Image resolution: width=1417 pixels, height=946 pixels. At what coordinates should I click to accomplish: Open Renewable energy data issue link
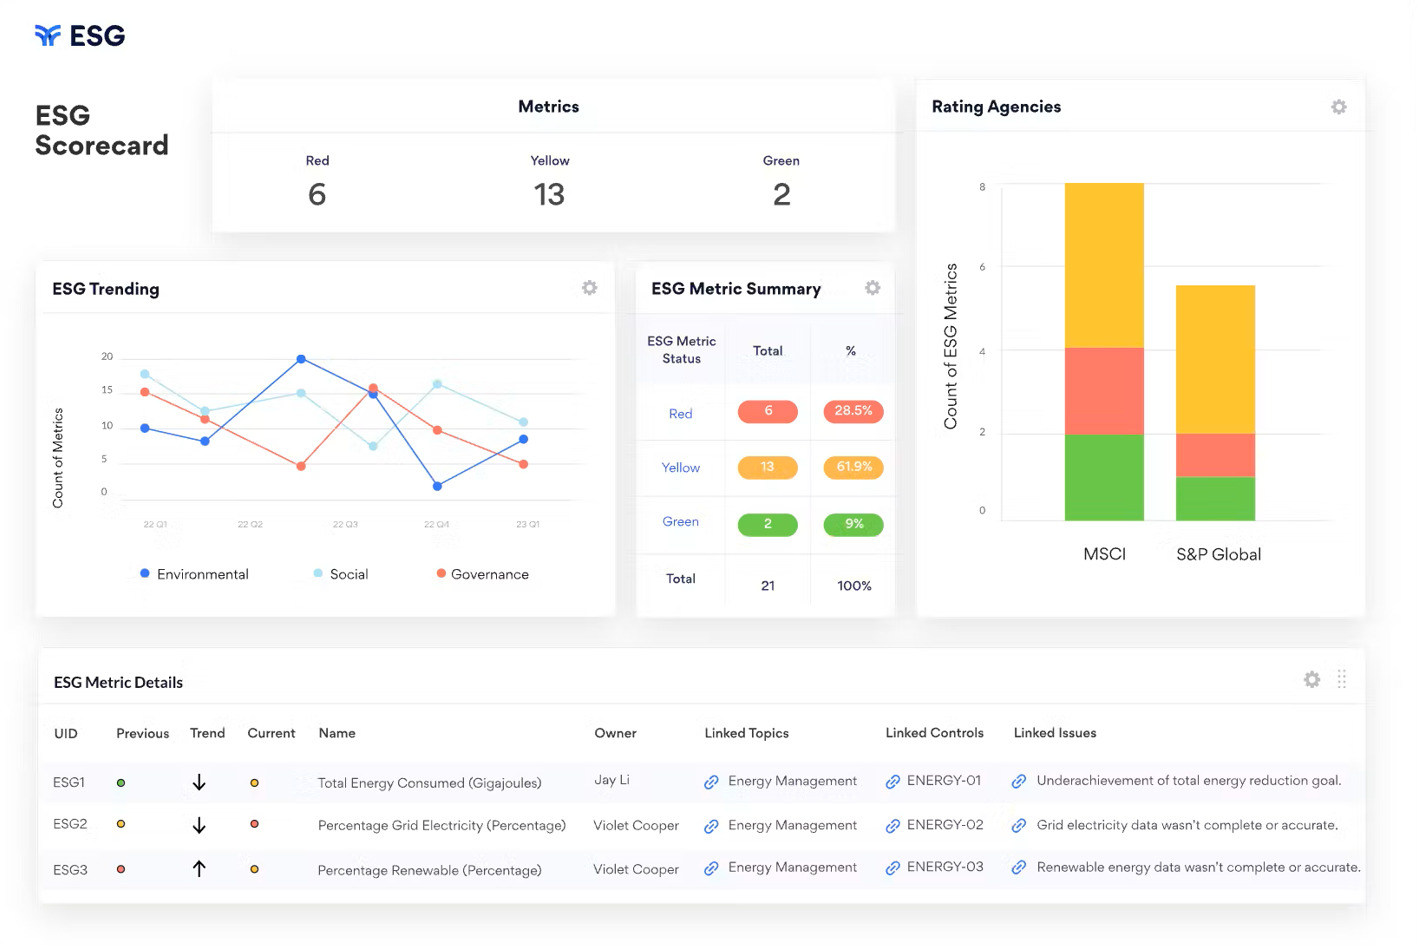click(1198, 866)
